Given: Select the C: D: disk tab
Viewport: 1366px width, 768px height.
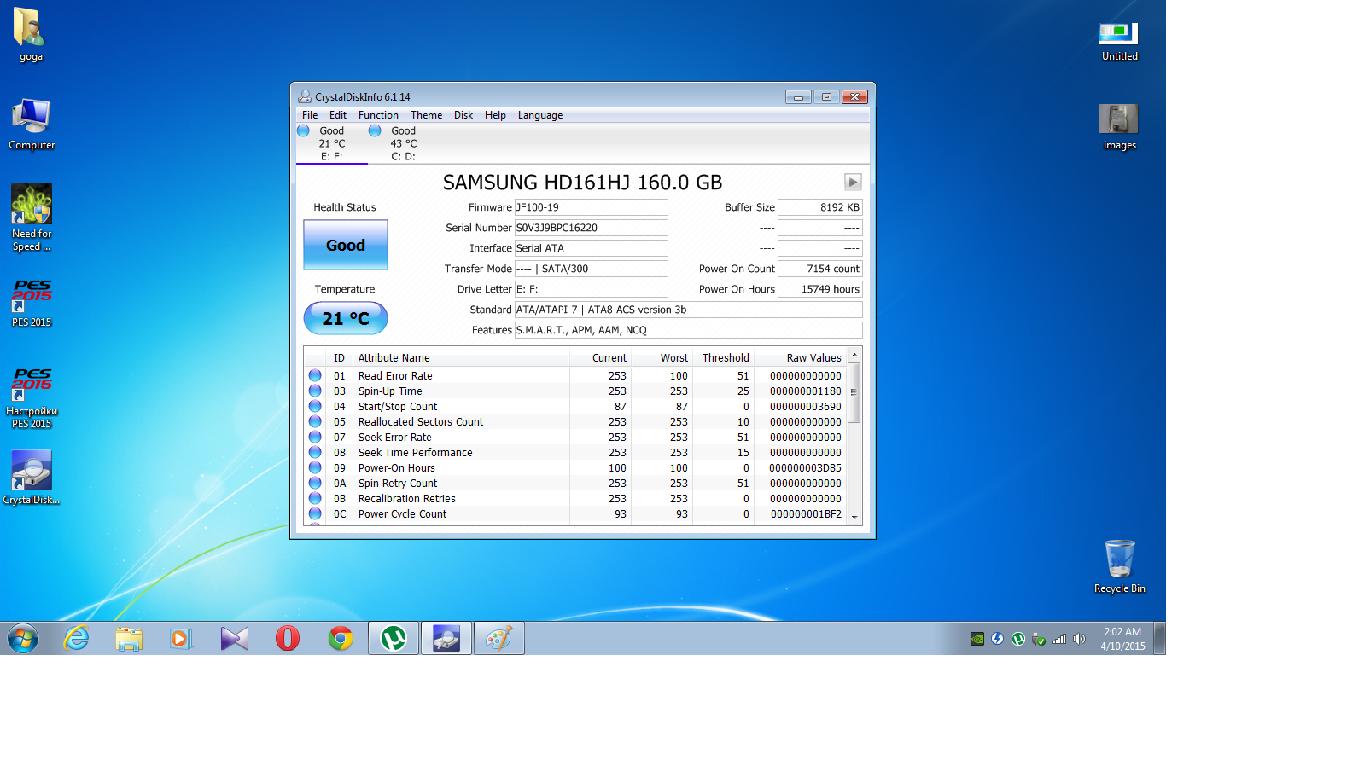Looking at the screenshot, I should pyautogui.click(x=403, y=143).
